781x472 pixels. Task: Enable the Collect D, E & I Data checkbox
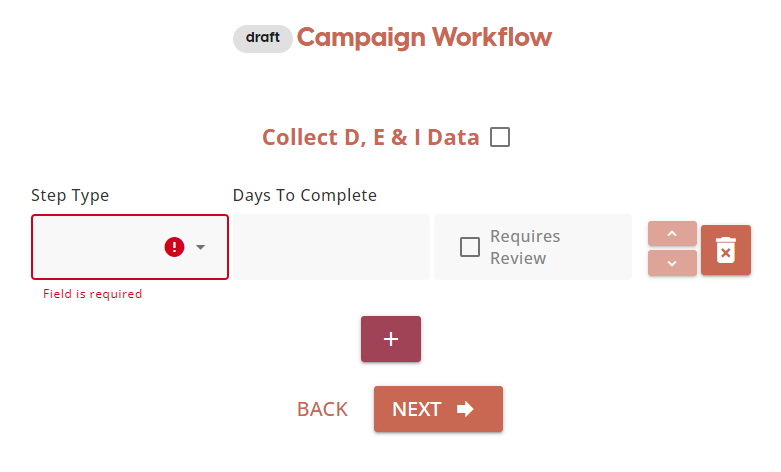point(500,137)
